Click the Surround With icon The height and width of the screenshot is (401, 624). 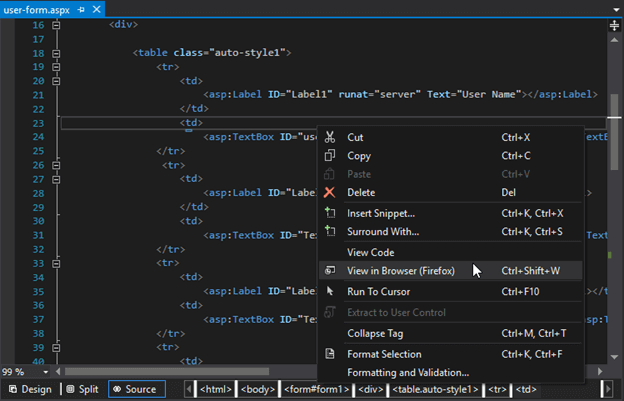point(329,232)
